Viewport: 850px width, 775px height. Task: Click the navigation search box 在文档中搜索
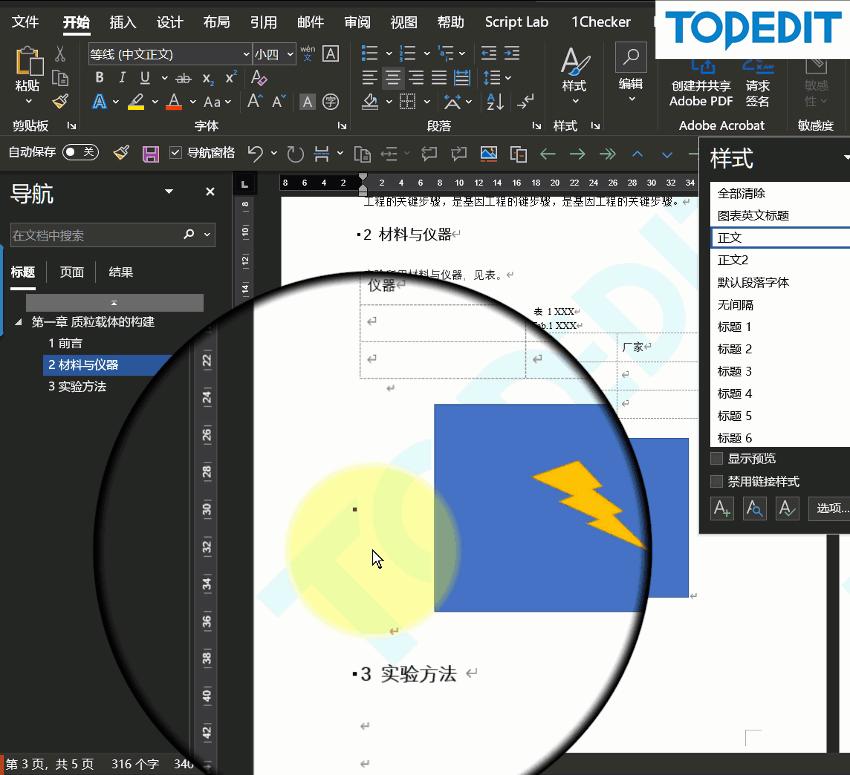[x=95, y=235]
